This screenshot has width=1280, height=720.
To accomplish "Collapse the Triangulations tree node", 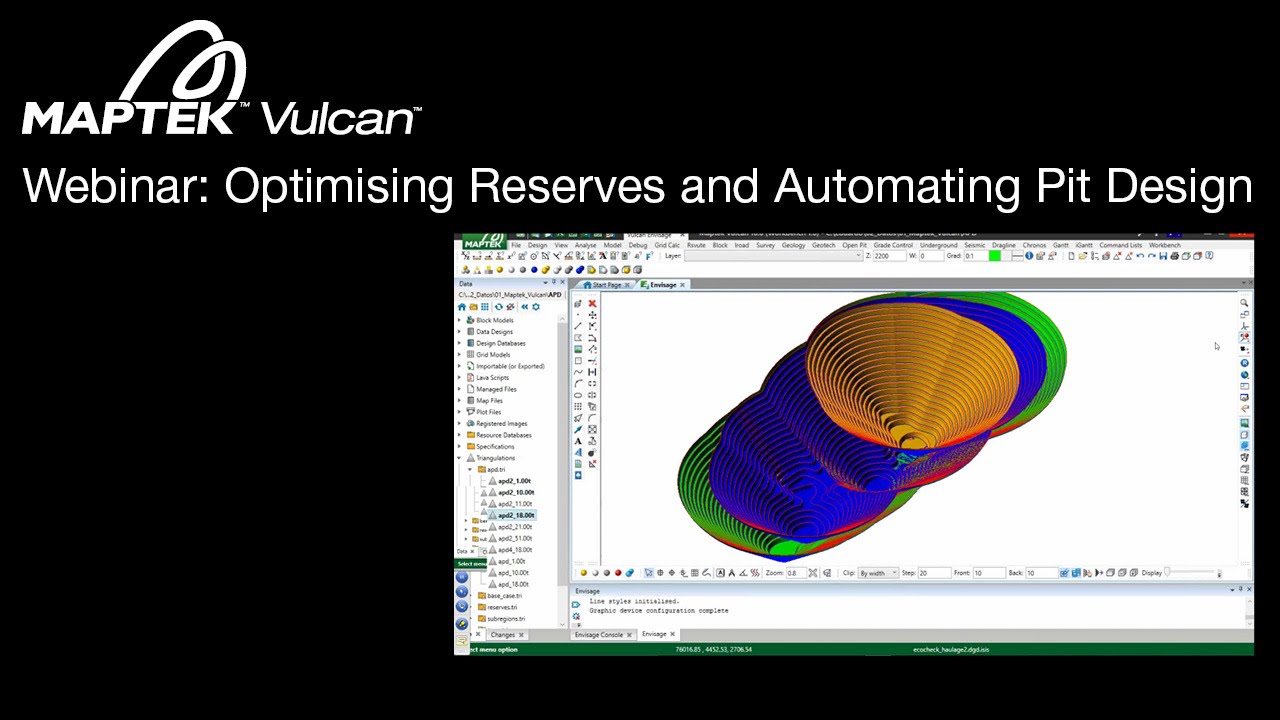I will click(x=460, y=458).
